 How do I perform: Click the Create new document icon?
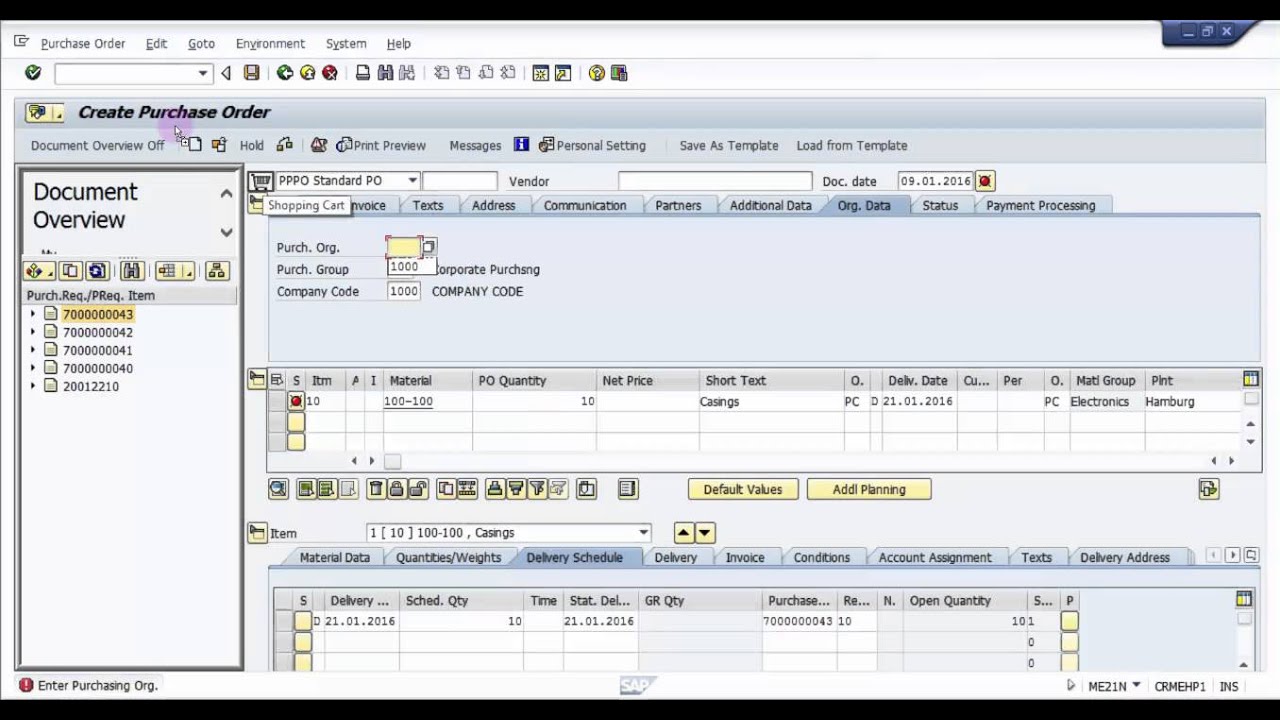(x=194, y=145)
